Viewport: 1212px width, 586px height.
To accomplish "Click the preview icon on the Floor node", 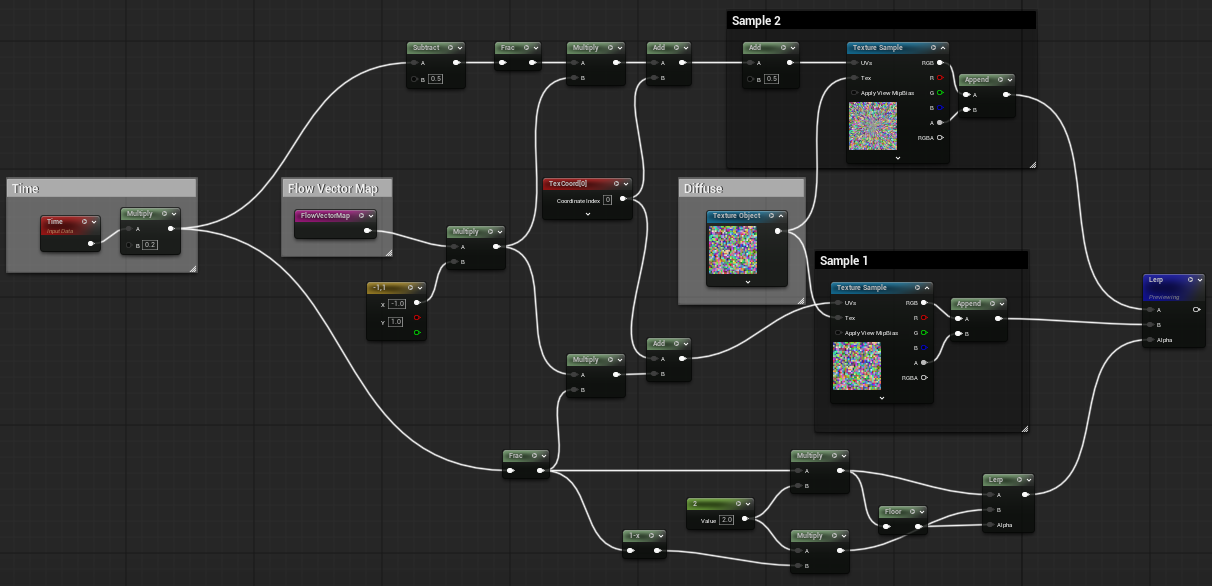I will click(x=911, y=511).
